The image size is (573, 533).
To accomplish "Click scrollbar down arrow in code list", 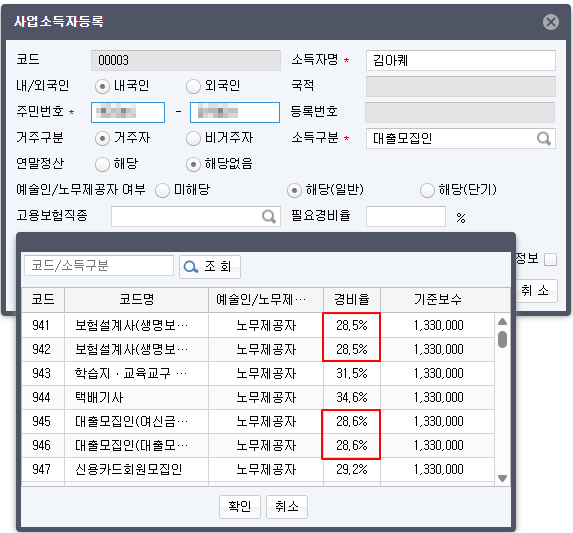I will click(502, 478).
